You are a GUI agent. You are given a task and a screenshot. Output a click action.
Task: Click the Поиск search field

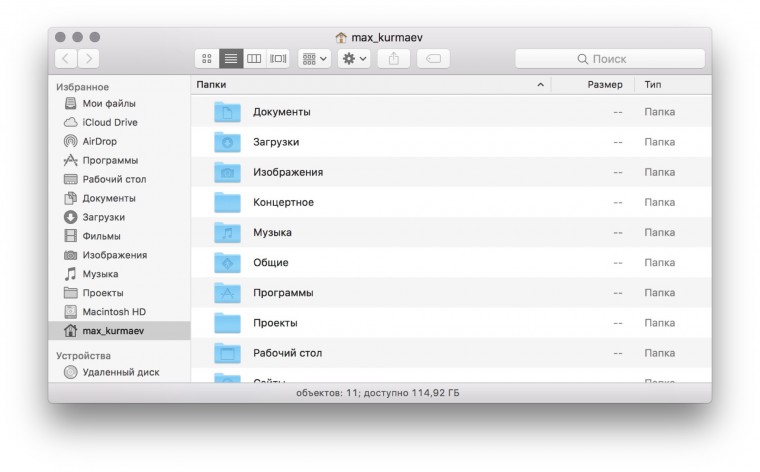(x=609, y=59)
